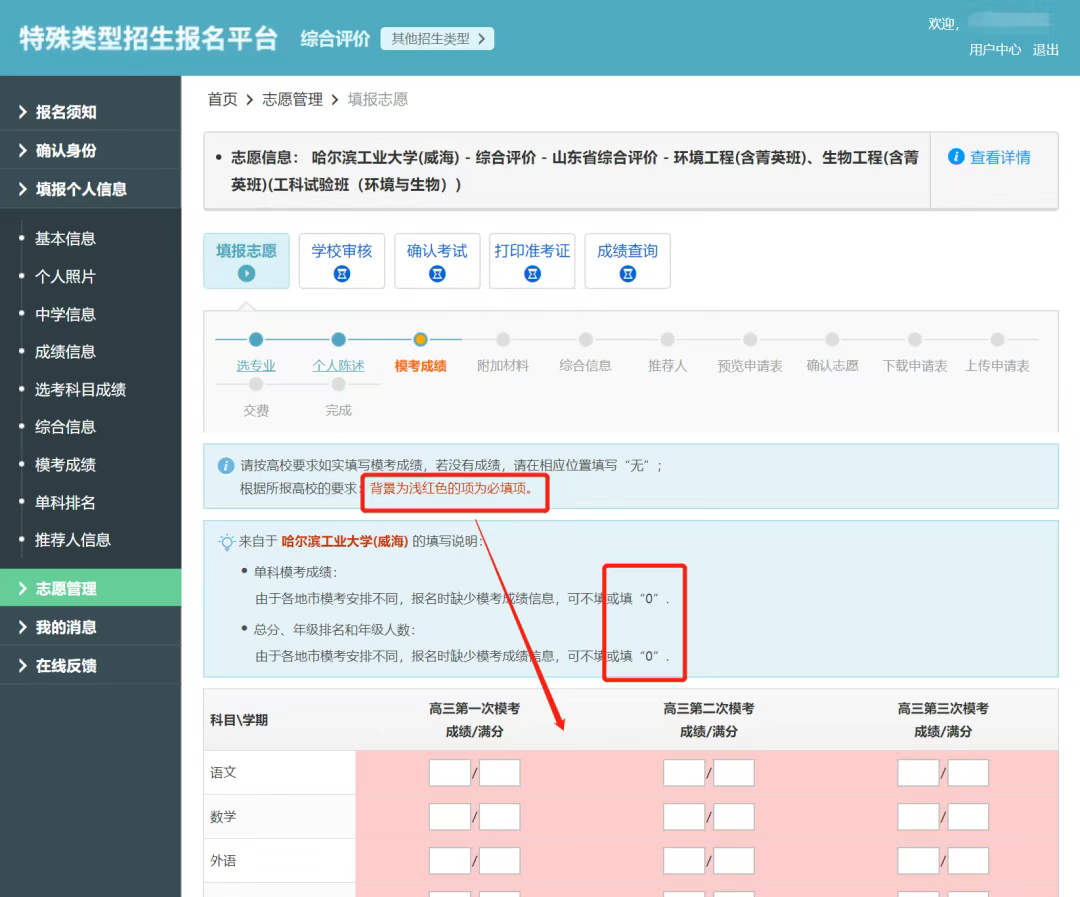Viewport: 1080px width, 897px height.
Task: Expand 我的消息 in the sidebar
Action: click(x=66, y=627)
